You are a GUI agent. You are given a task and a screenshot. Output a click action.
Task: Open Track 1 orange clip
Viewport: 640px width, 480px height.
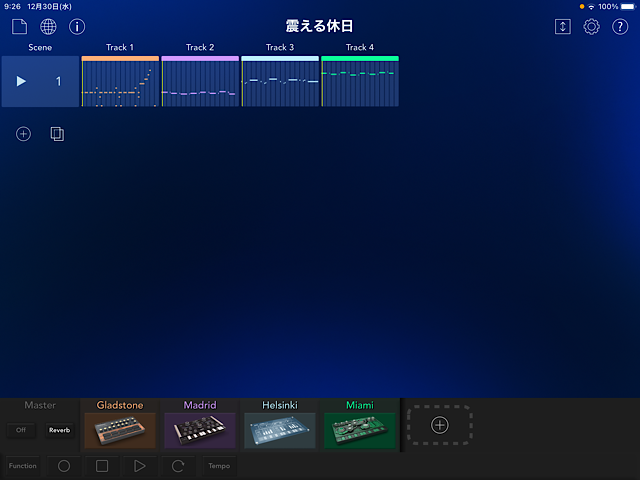click(x=120, y=81)
